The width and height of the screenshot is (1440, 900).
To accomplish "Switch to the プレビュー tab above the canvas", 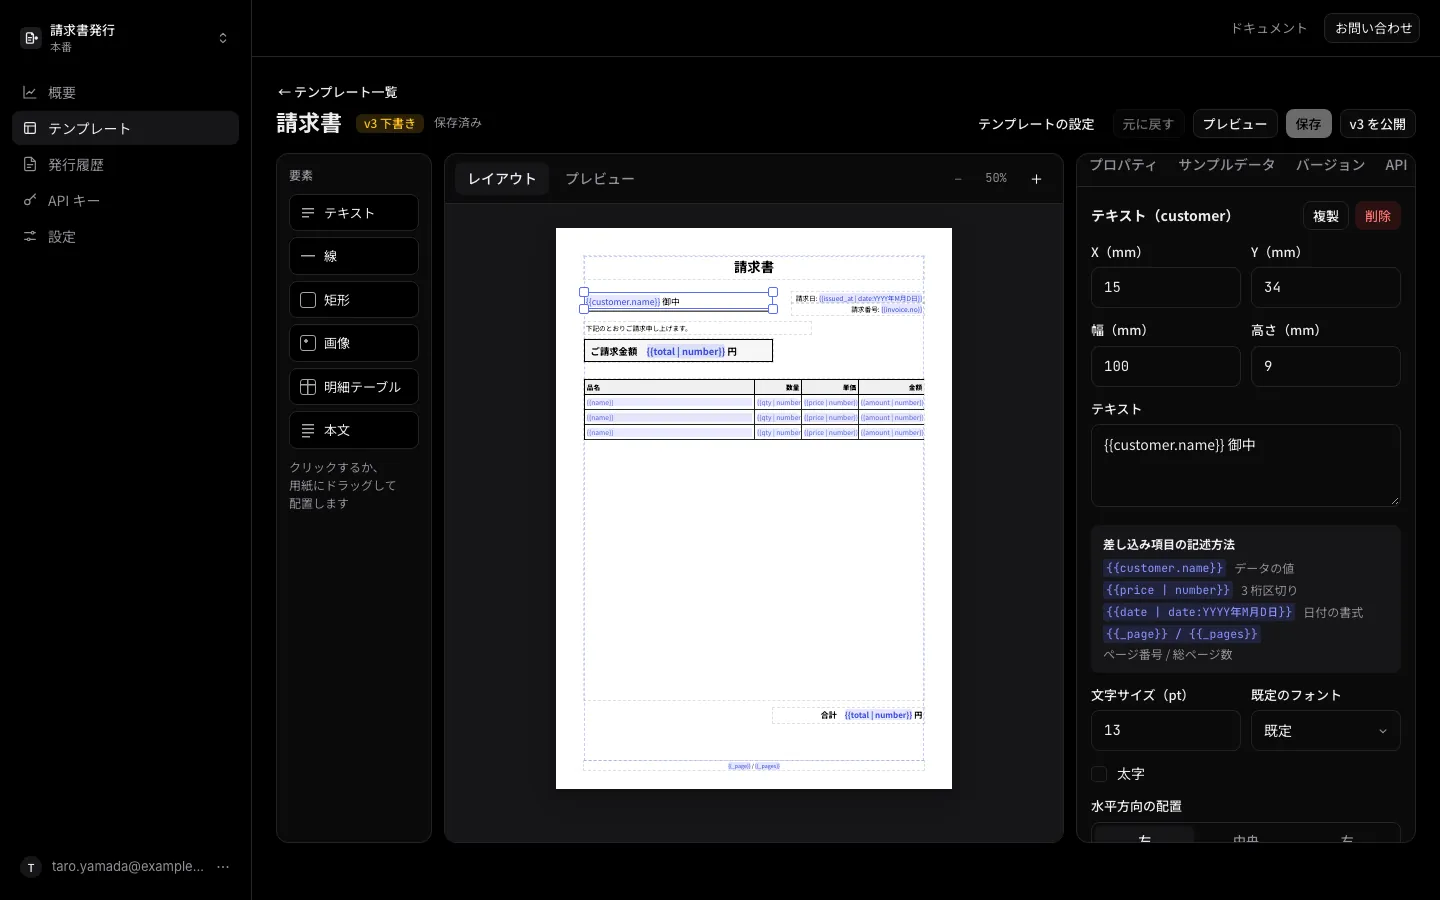I will click(x=600, y=179).
